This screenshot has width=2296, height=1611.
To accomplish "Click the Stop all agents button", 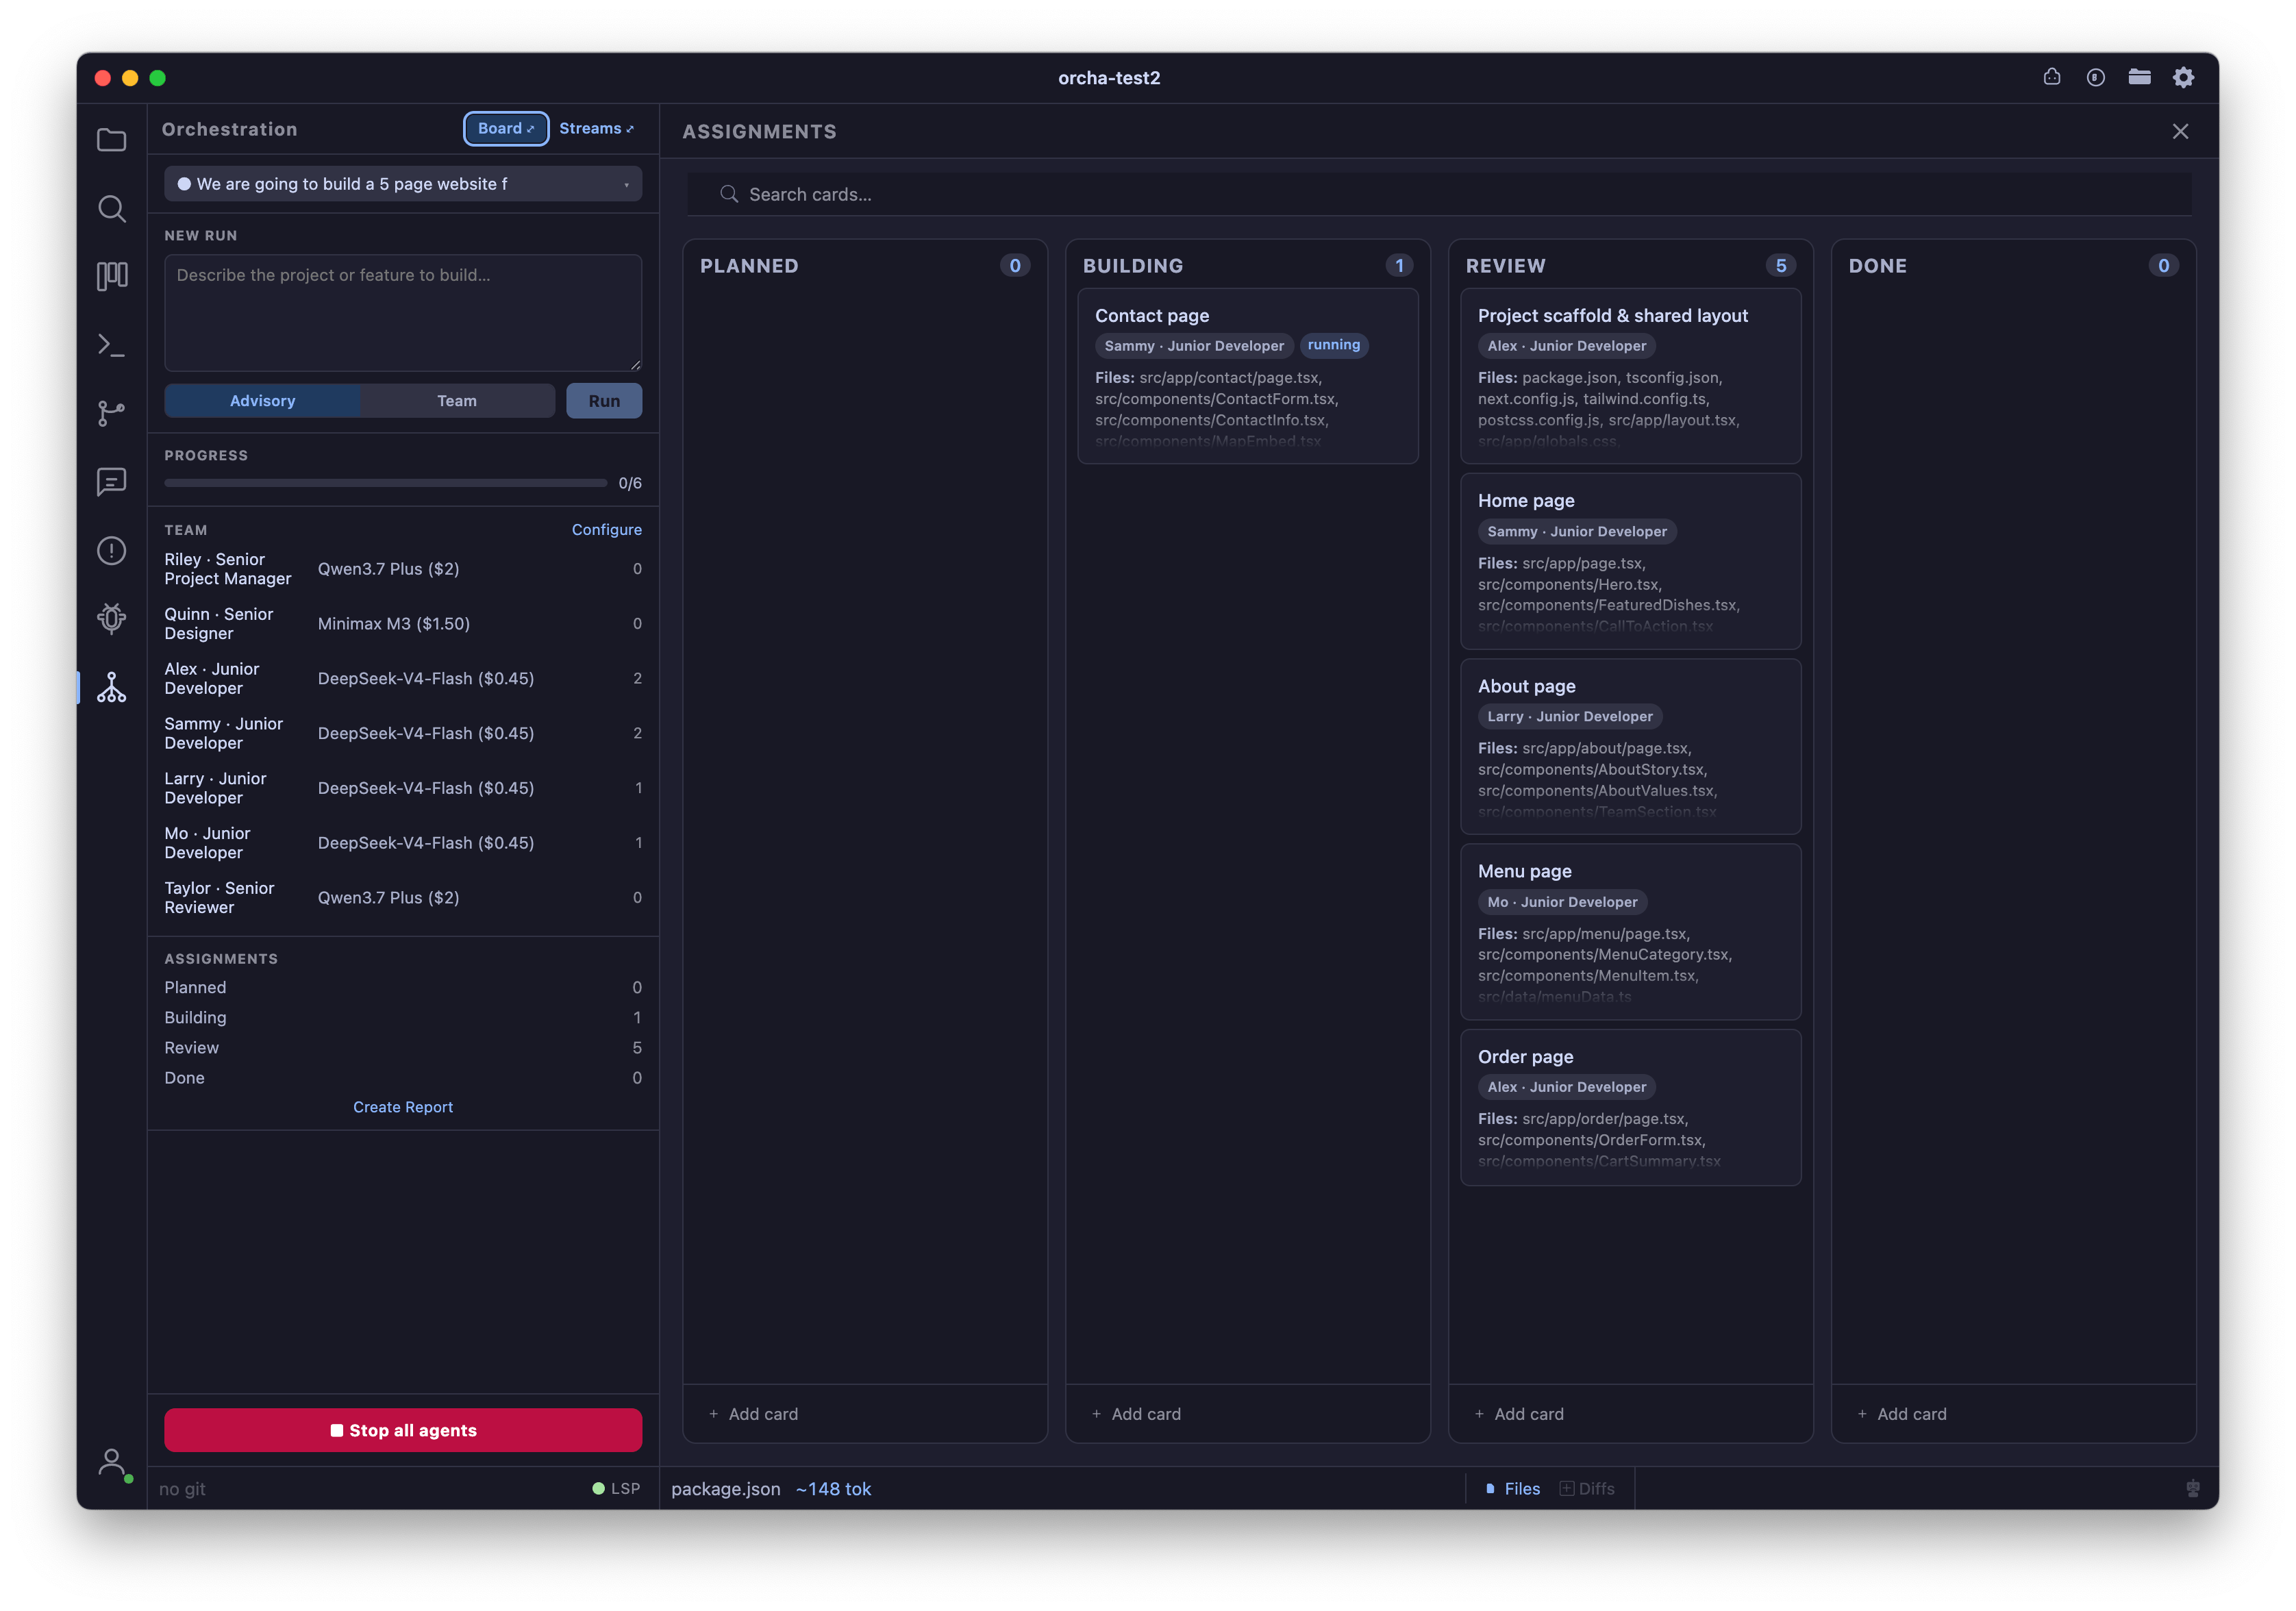I will [403, 1430].
